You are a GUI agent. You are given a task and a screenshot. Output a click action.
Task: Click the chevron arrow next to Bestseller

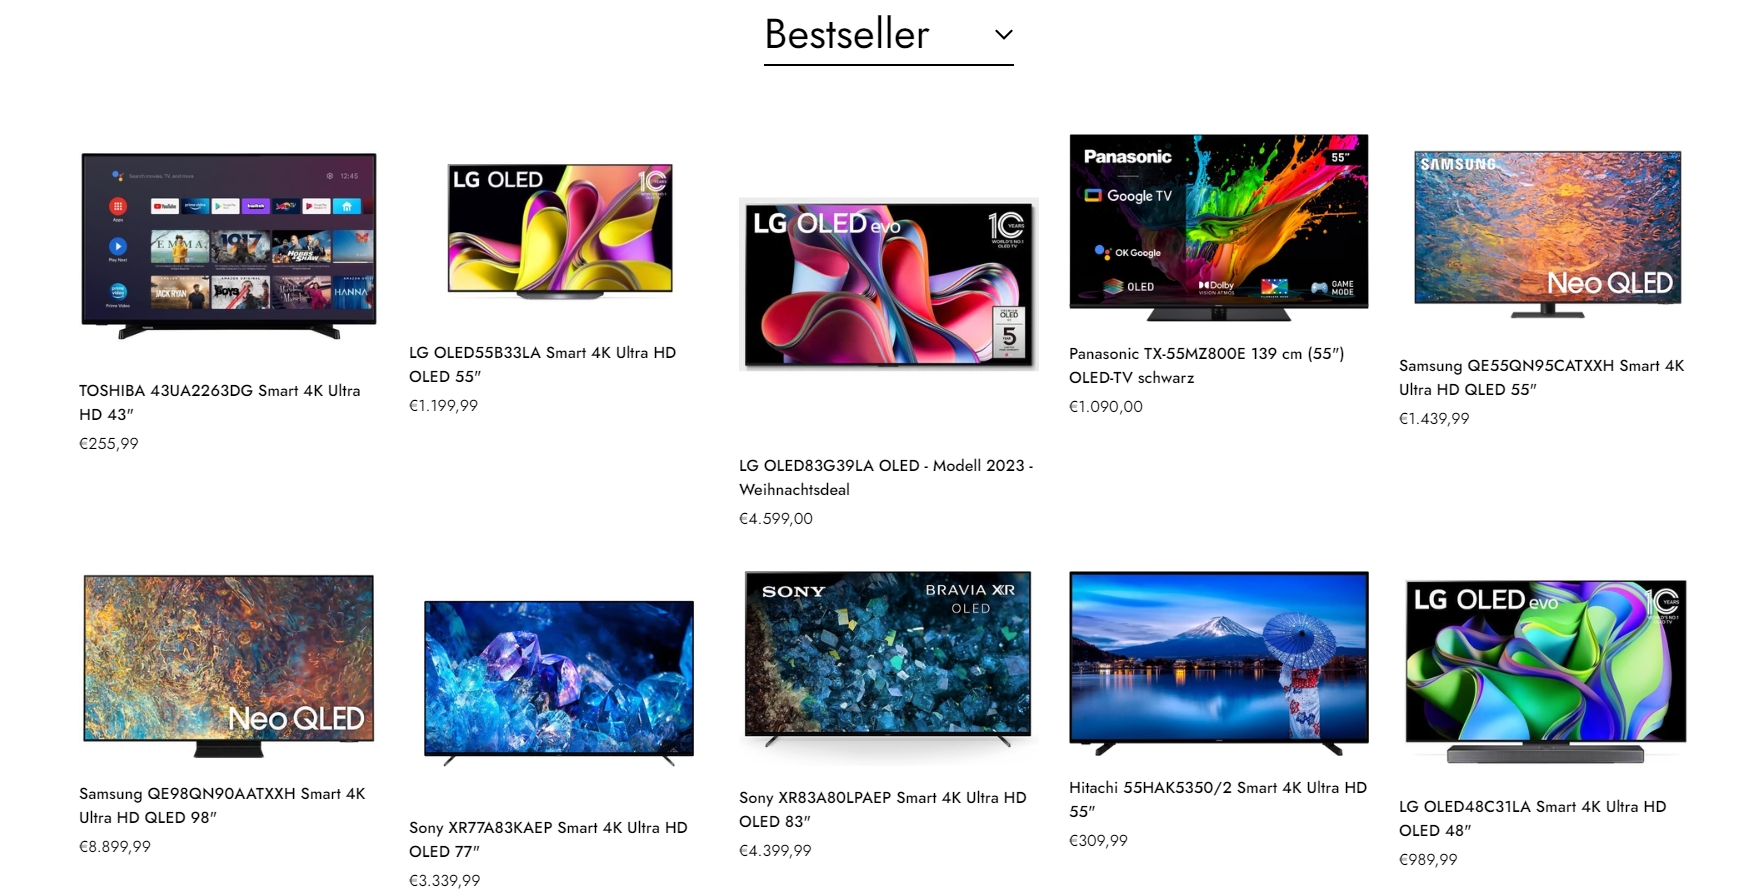(1004, 35)
